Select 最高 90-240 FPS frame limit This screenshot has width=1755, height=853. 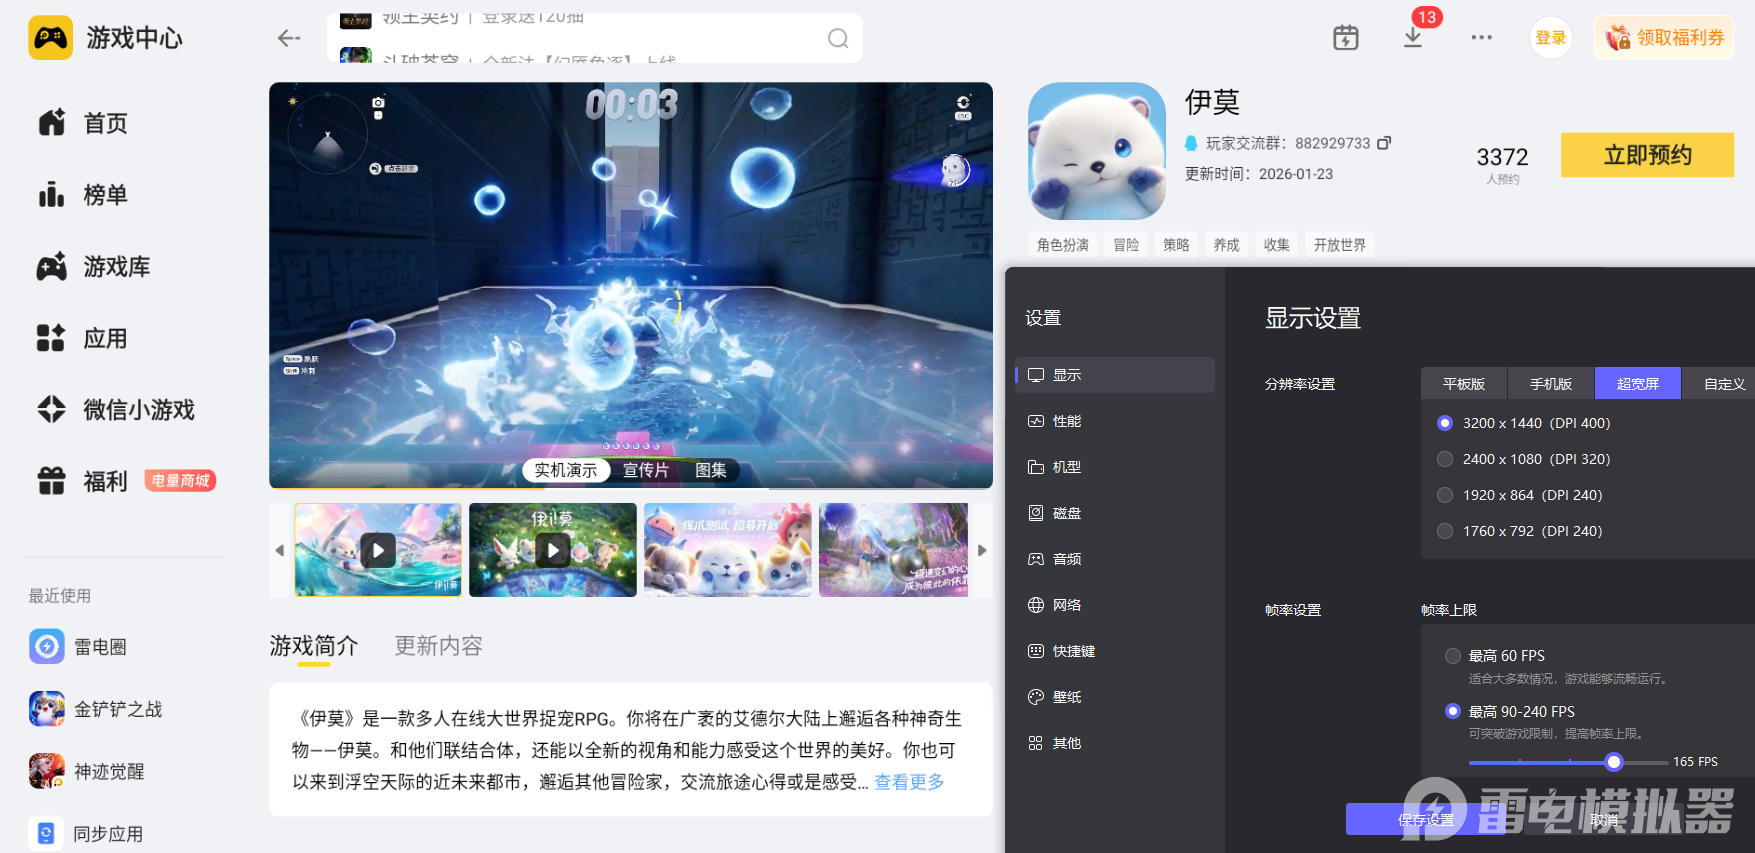1453,711
